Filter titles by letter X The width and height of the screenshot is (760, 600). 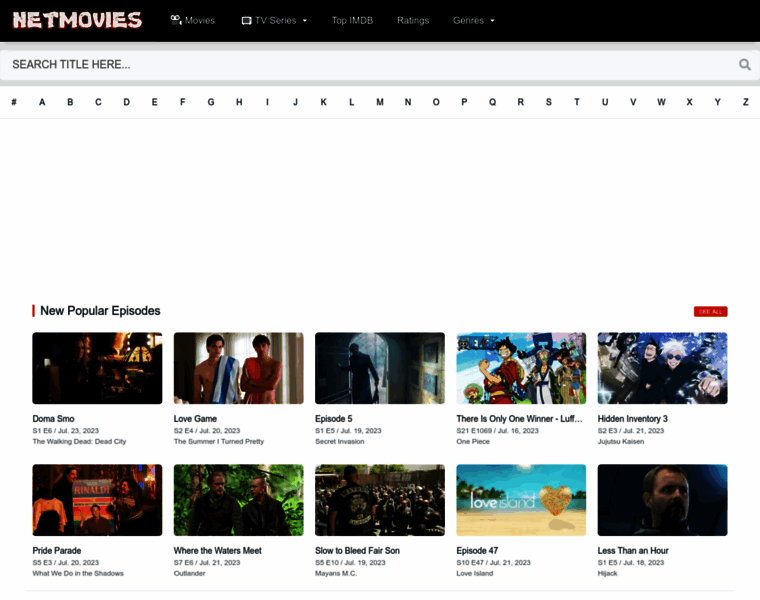(x=689, y=102)
